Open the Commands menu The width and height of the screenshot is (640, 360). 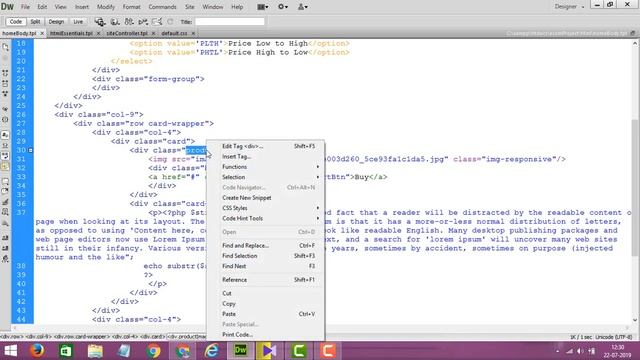click(162, 7)
